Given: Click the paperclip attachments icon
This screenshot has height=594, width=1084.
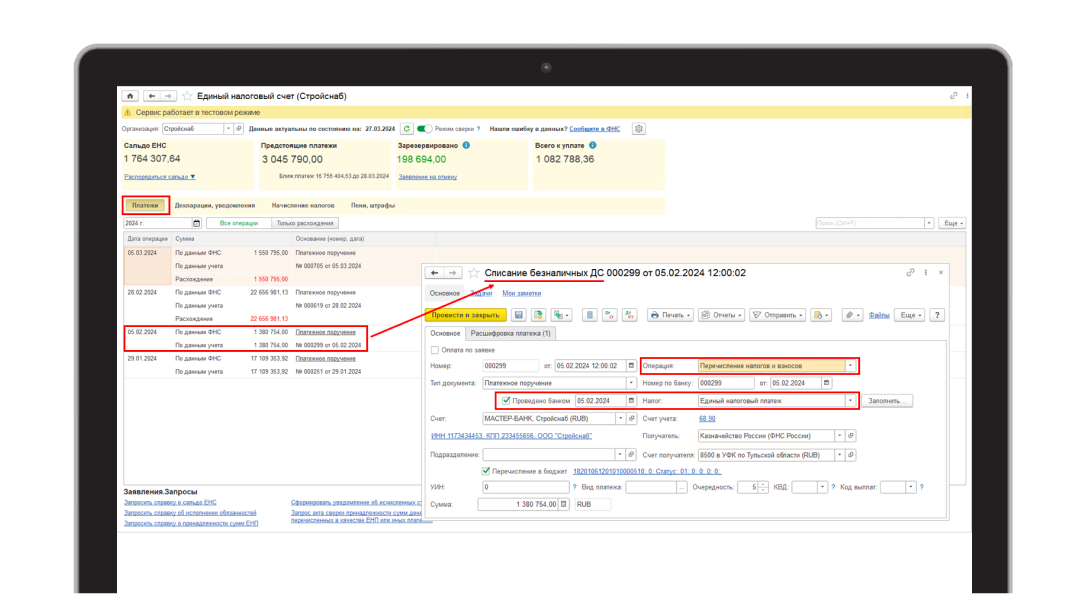Looking at the screenshot, I should 852,315.
